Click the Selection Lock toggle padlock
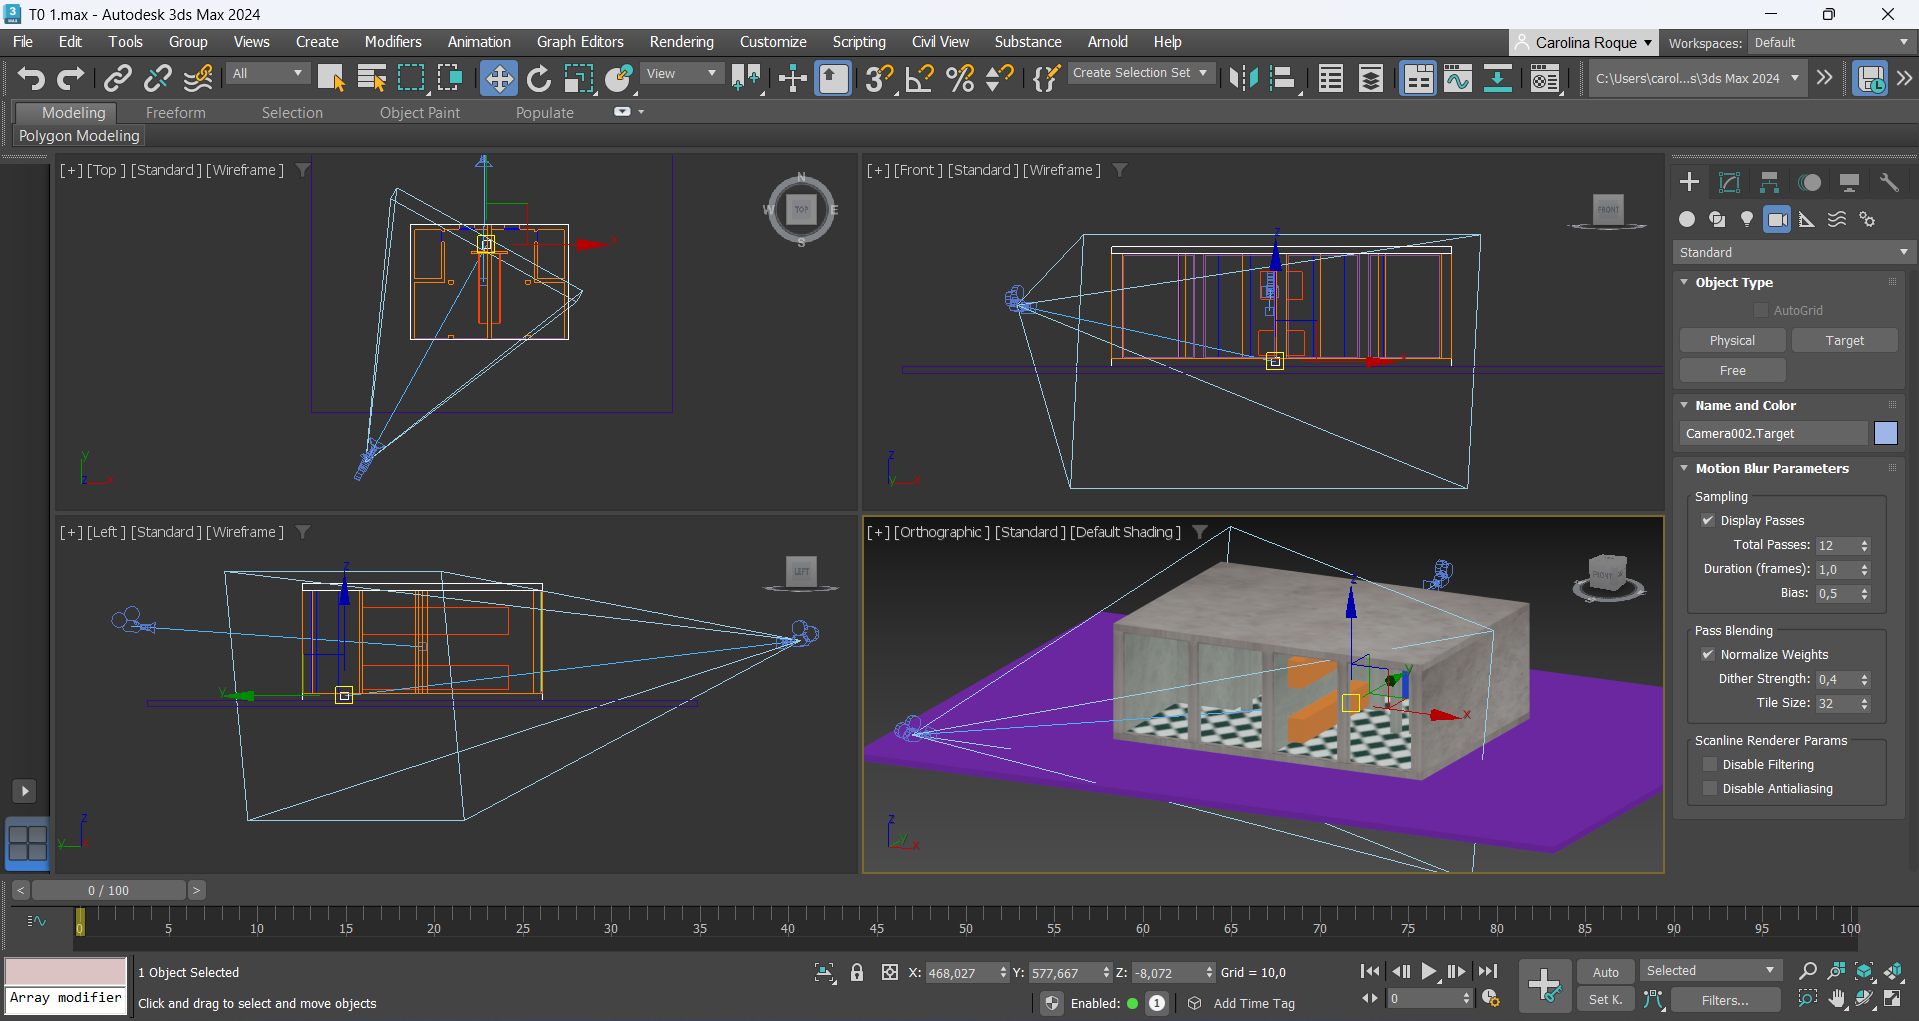The image size is (1919, 1021). click(857, 972)
